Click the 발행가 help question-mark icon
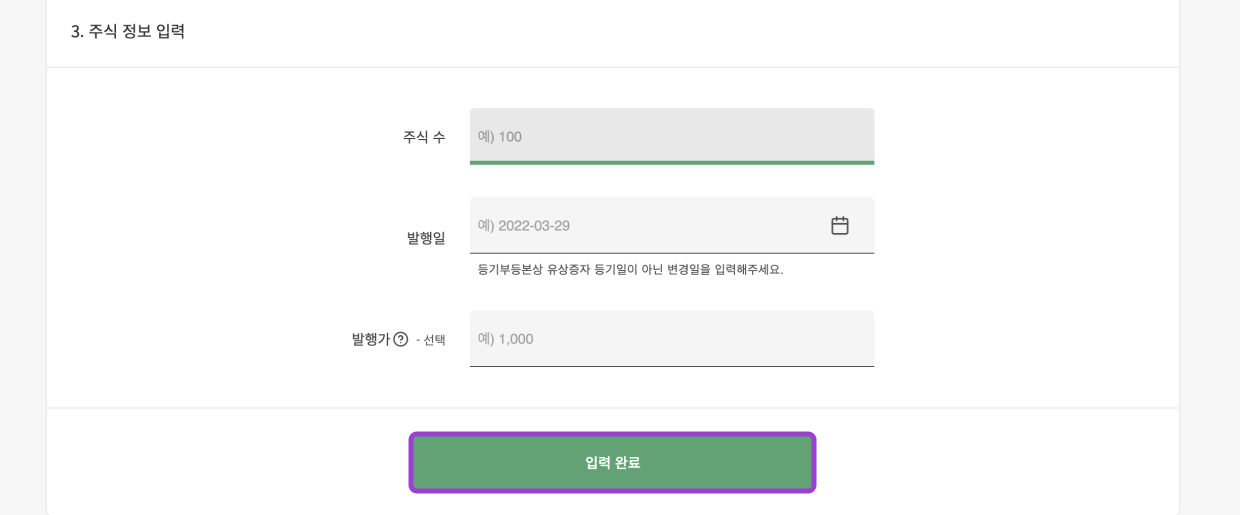 tap(400, 339)
